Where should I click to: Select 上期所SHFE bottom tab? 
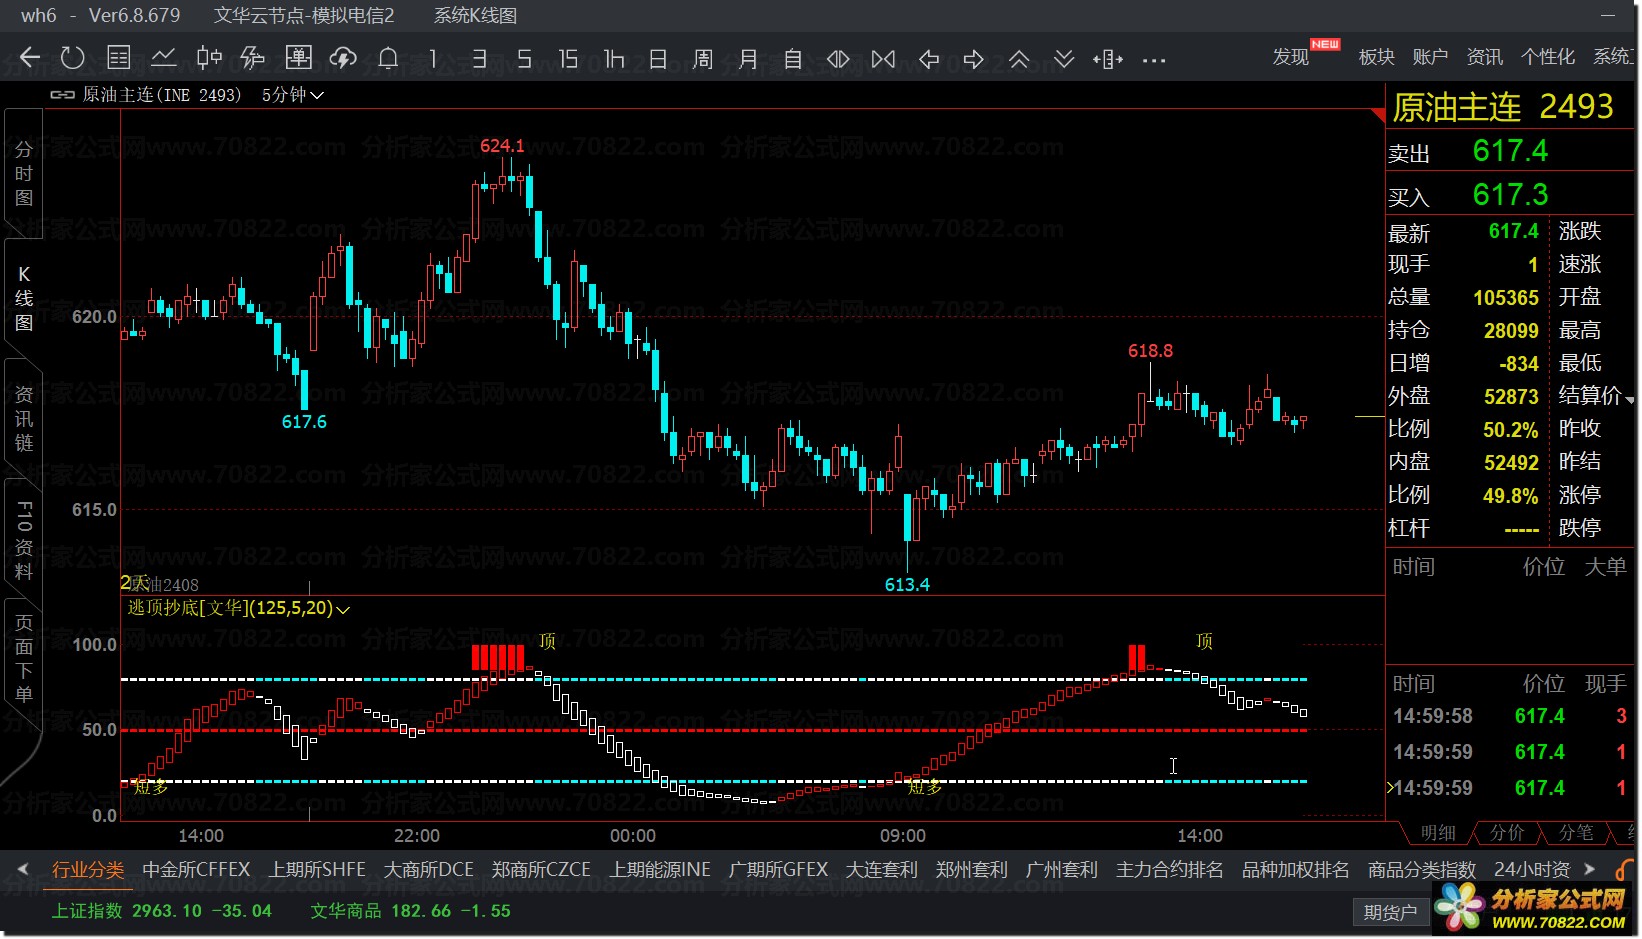point(317,870)
